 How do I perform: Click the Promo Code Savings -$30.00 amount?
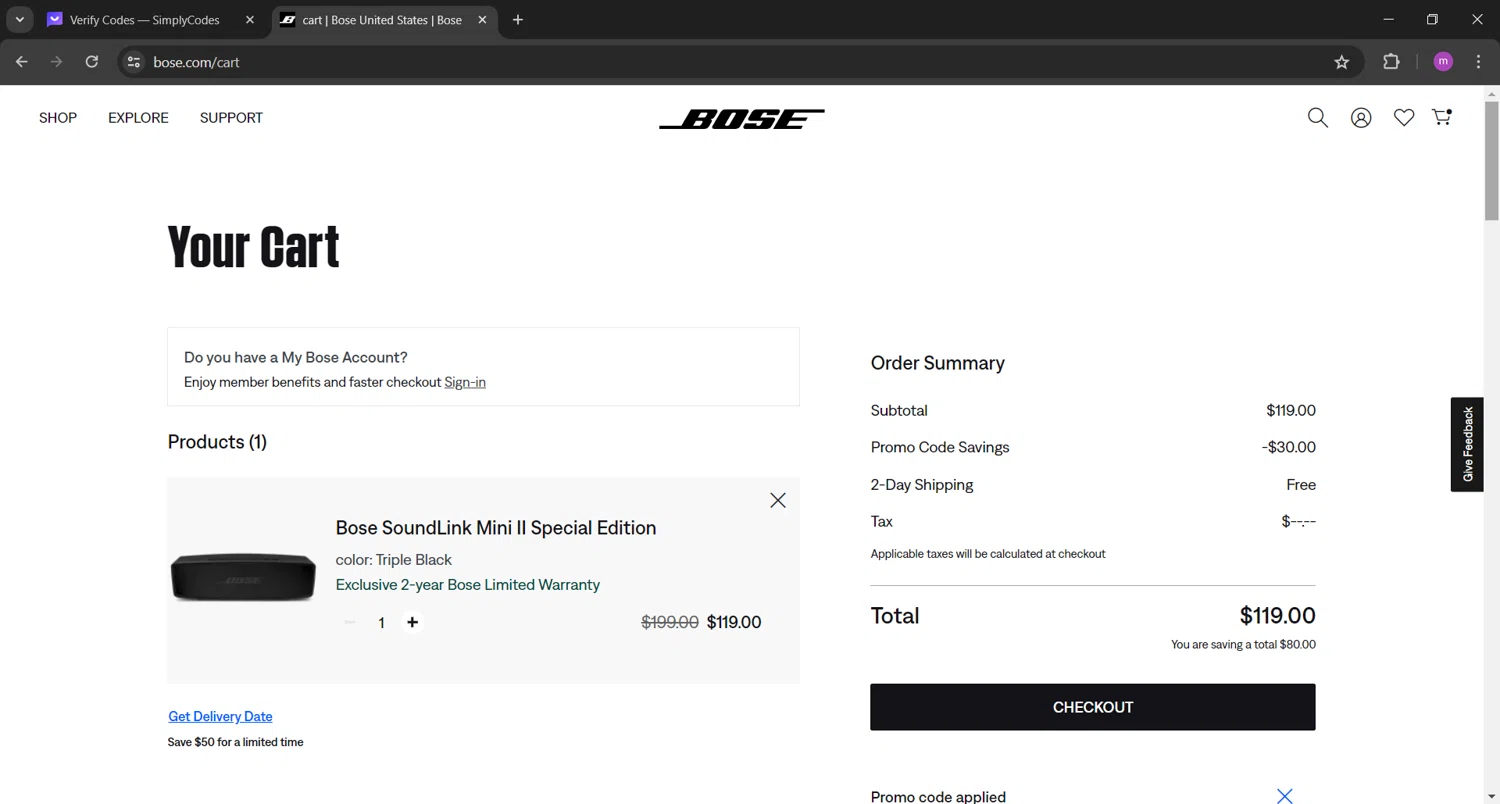click(1289, 447)
